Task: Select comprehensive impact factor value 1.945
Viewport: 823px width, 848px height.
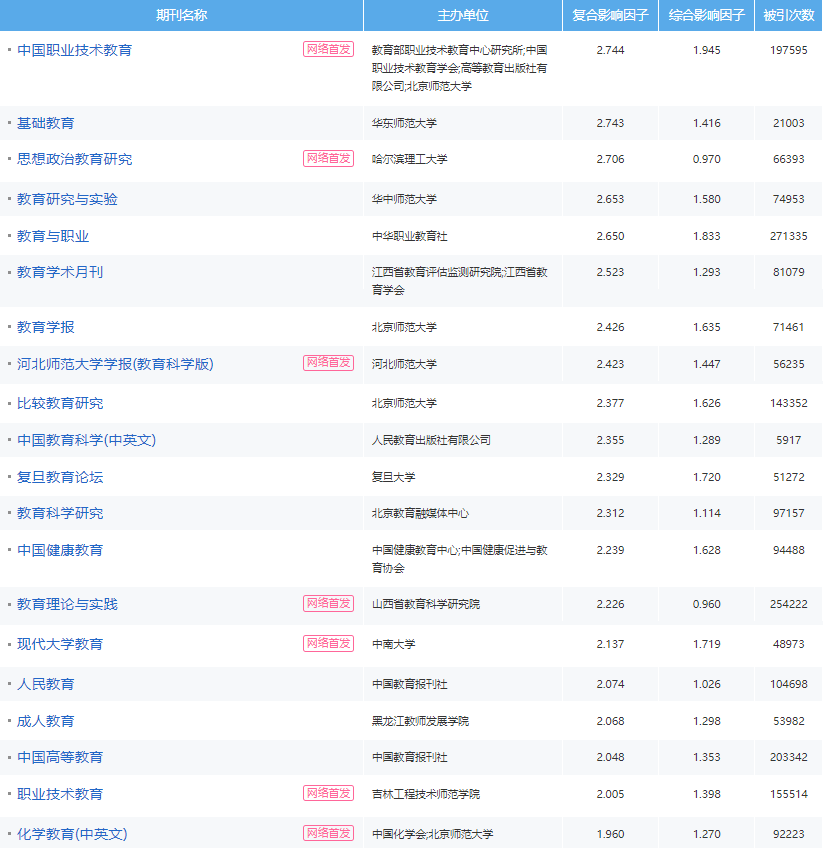Action: pyautogui.click(x=707, y=50)
